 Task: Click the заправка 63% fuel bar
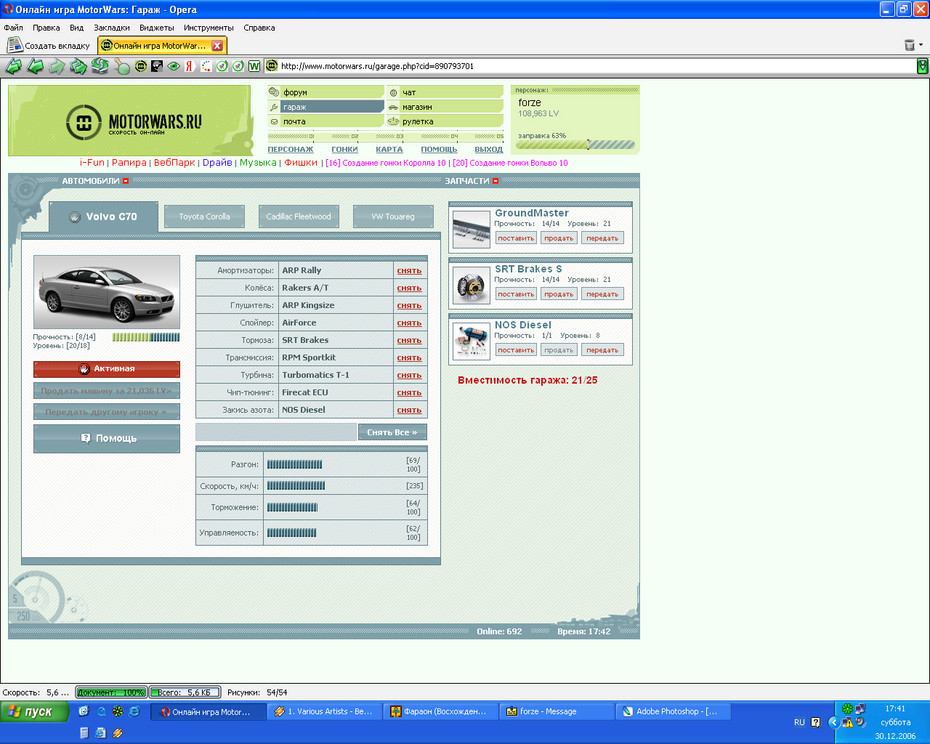click(575, 144)
